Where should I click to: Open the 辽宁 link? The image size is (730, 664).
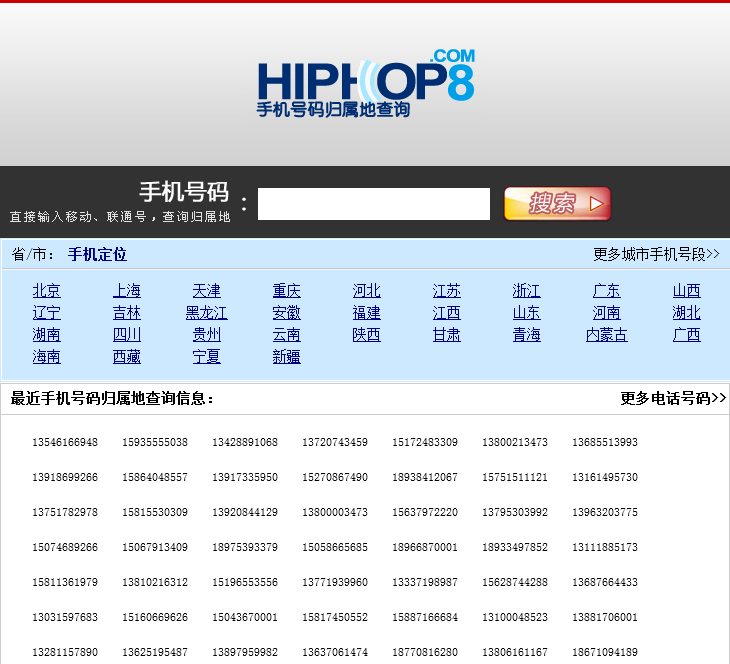click(47, 312)
